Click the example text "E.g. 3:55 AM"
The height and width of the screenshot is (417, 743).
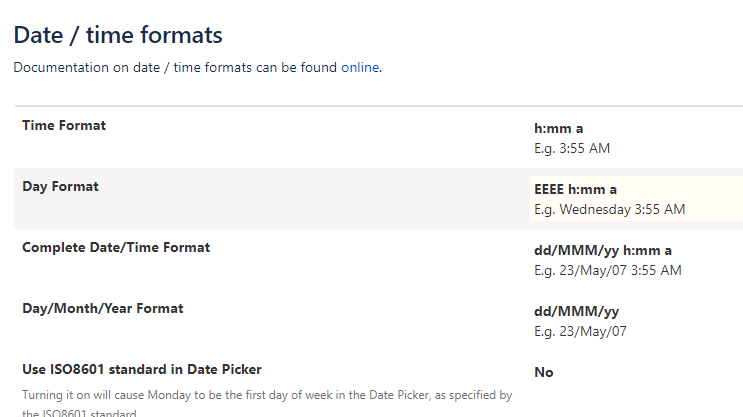572,149
